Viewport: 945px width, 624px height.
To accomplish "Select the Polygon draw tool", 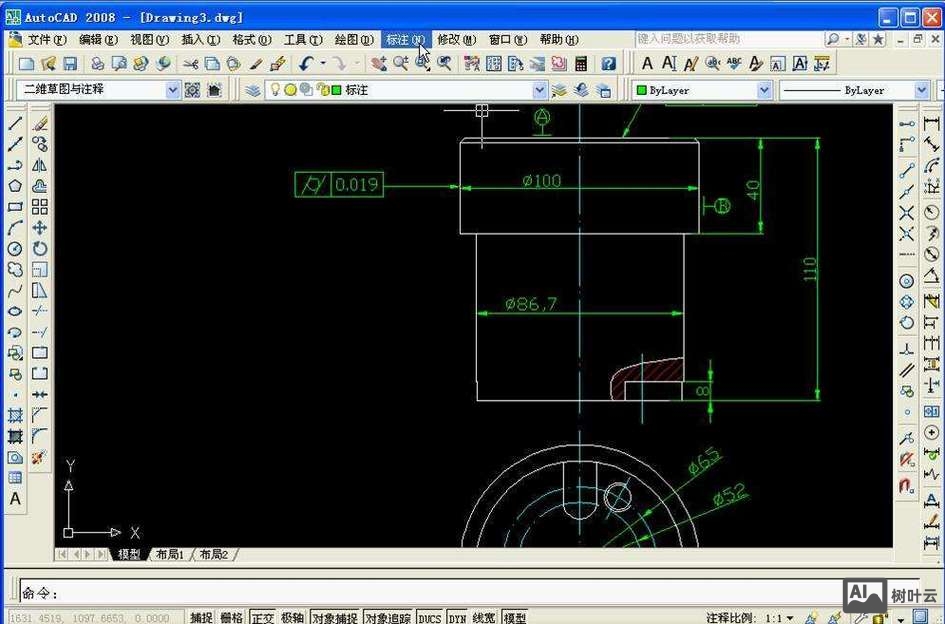I will 15,186.
